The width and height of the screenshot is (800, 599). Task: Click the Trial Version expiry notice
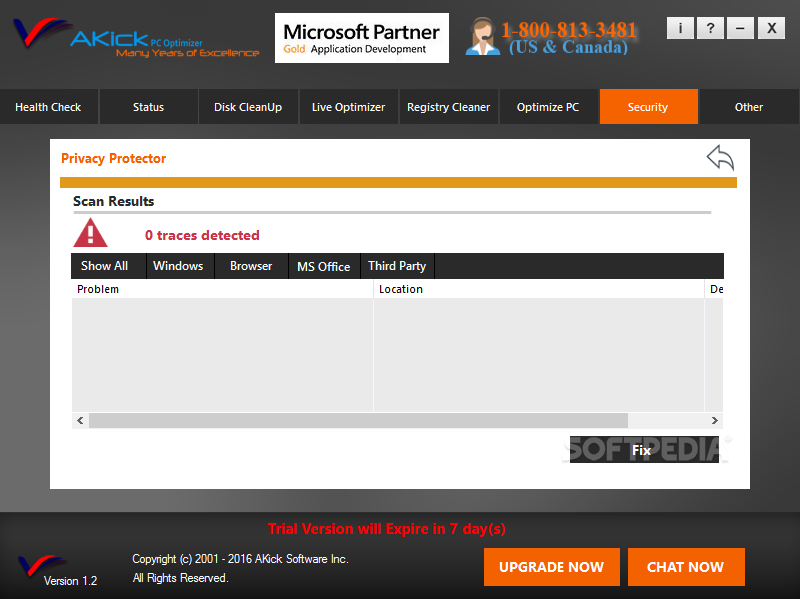click(x=387, y=529)
